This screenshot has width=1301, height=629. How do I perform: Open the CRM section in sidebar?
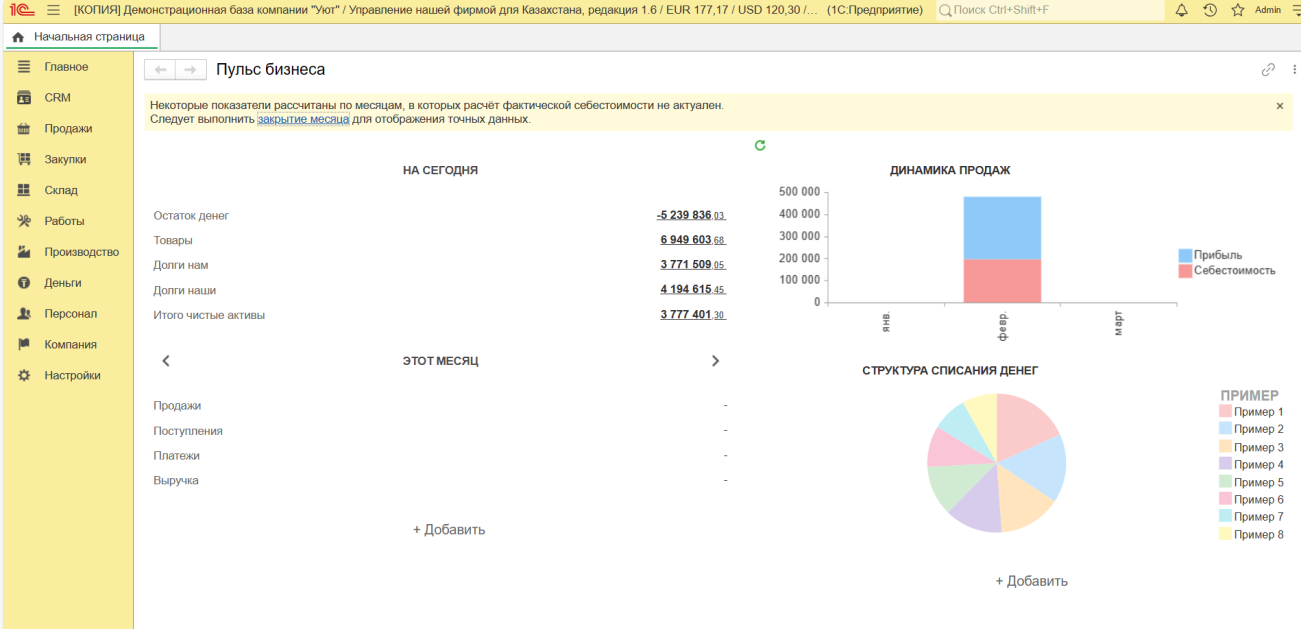pos(57,98)
